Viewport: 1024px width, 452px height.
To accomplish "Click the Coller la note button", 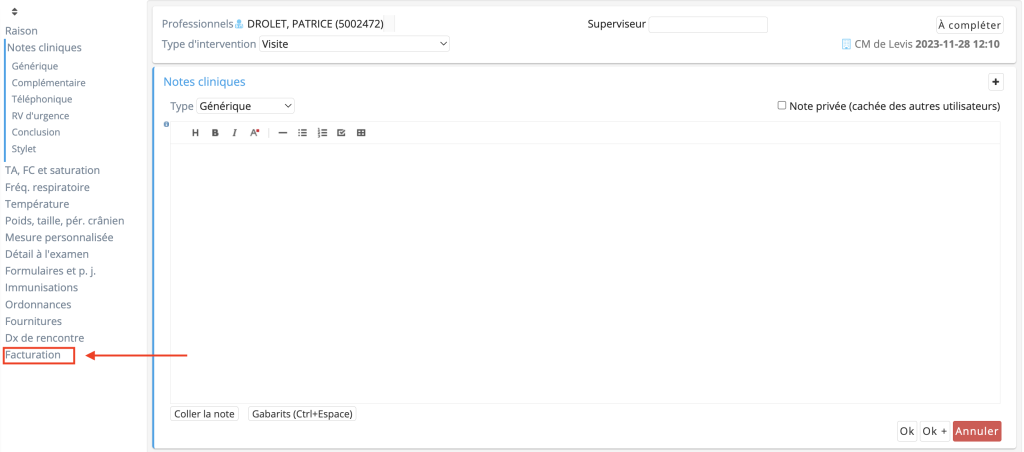I will click(204, 414).
